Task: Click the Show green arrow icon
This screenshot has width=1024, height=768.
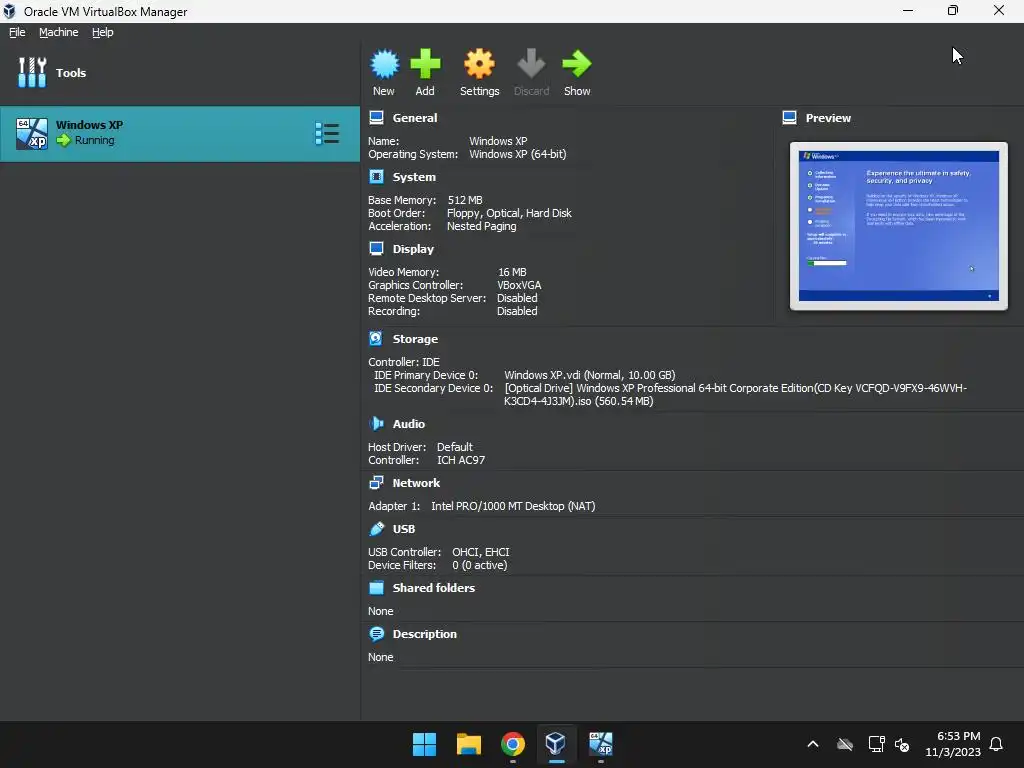Action: (x=577, y=64)
